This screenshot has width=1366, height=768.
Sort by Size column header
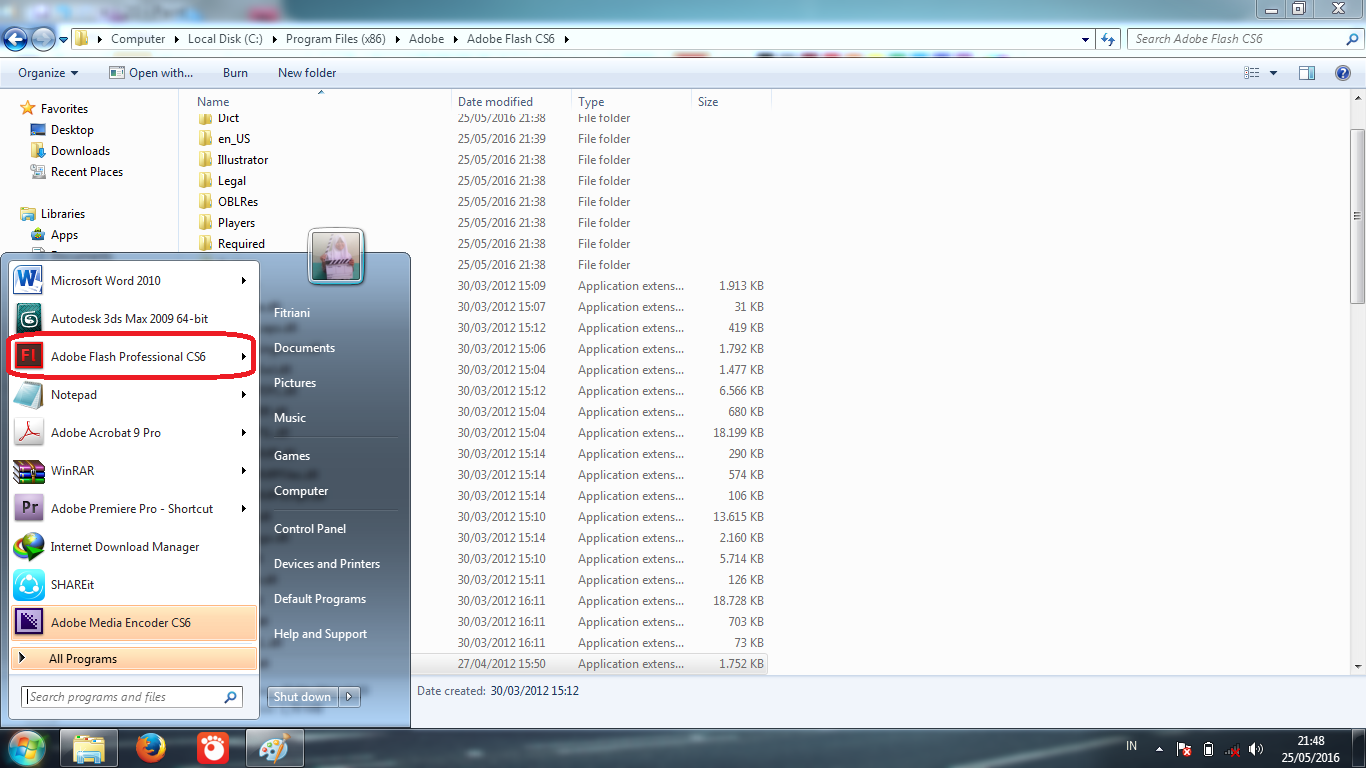click(731, 102)
